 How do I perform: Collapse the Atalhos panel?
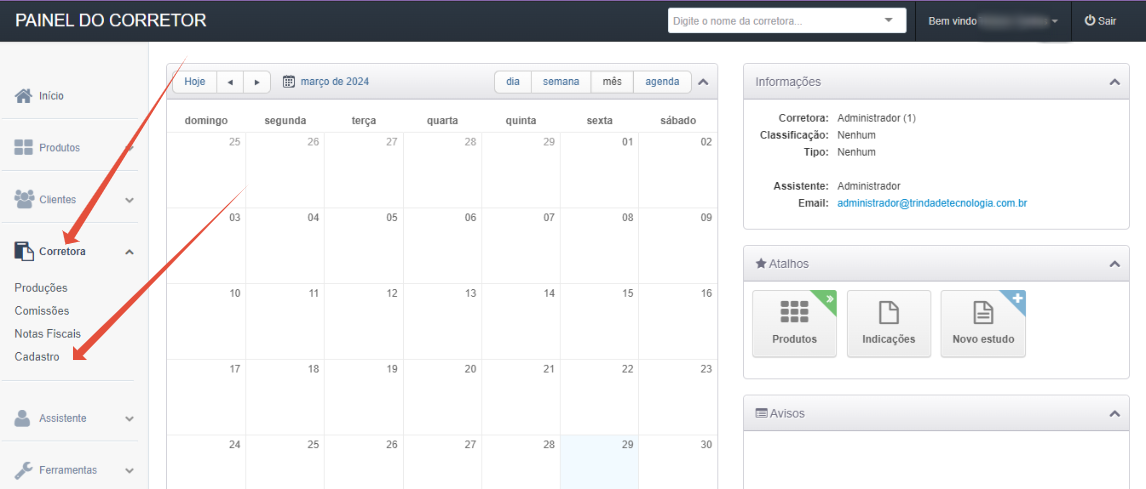pos(1114,263)
